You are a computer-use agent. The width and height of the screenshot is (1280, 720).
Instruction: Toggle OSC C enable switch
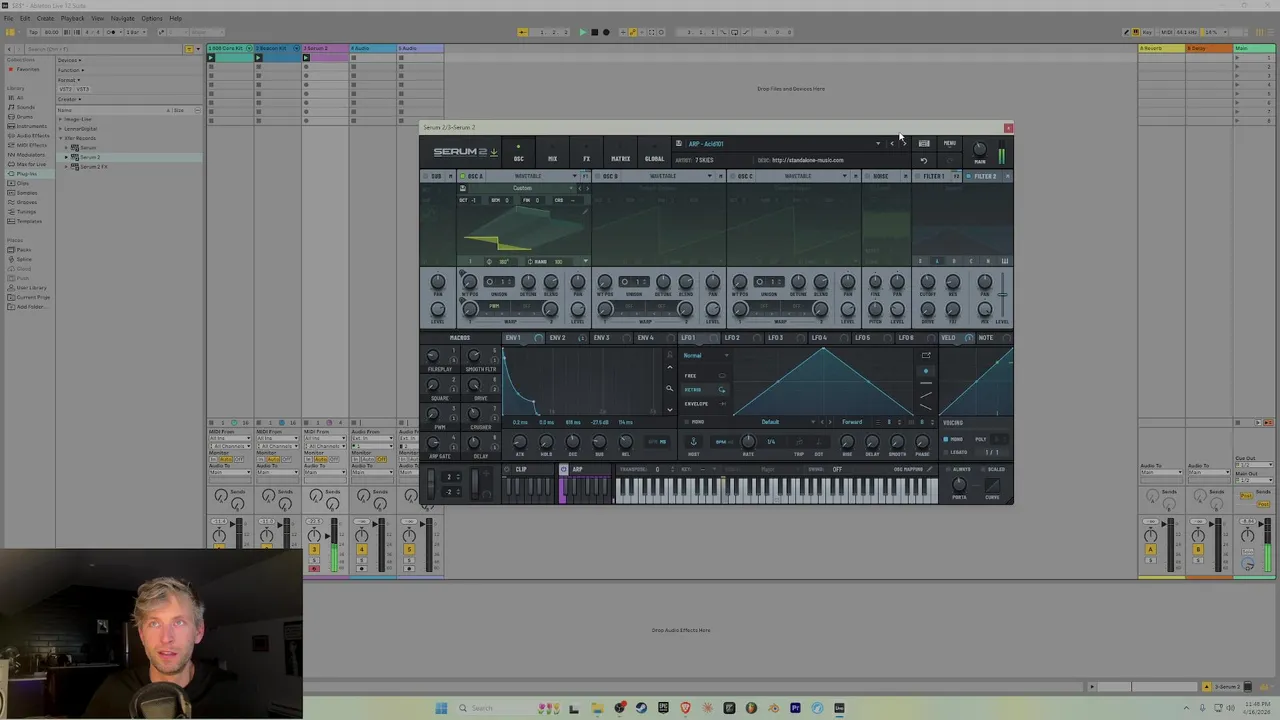(x=733, y=176)
